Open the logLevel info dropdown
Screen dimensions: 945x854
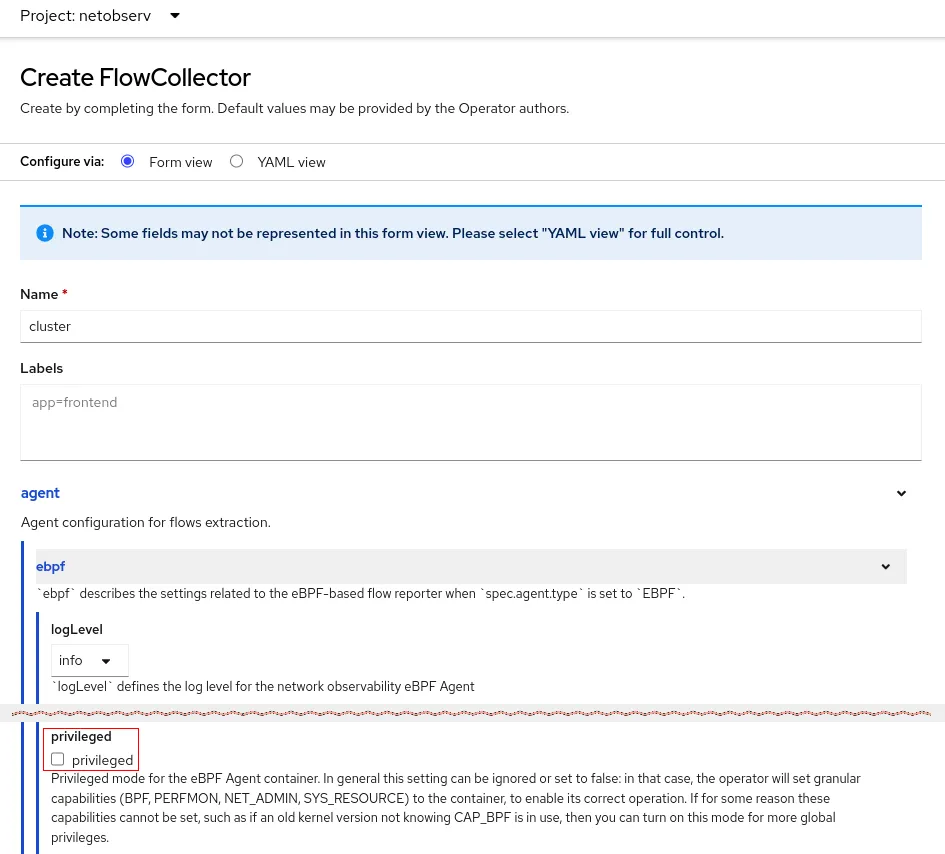click(x=89, y=660)
